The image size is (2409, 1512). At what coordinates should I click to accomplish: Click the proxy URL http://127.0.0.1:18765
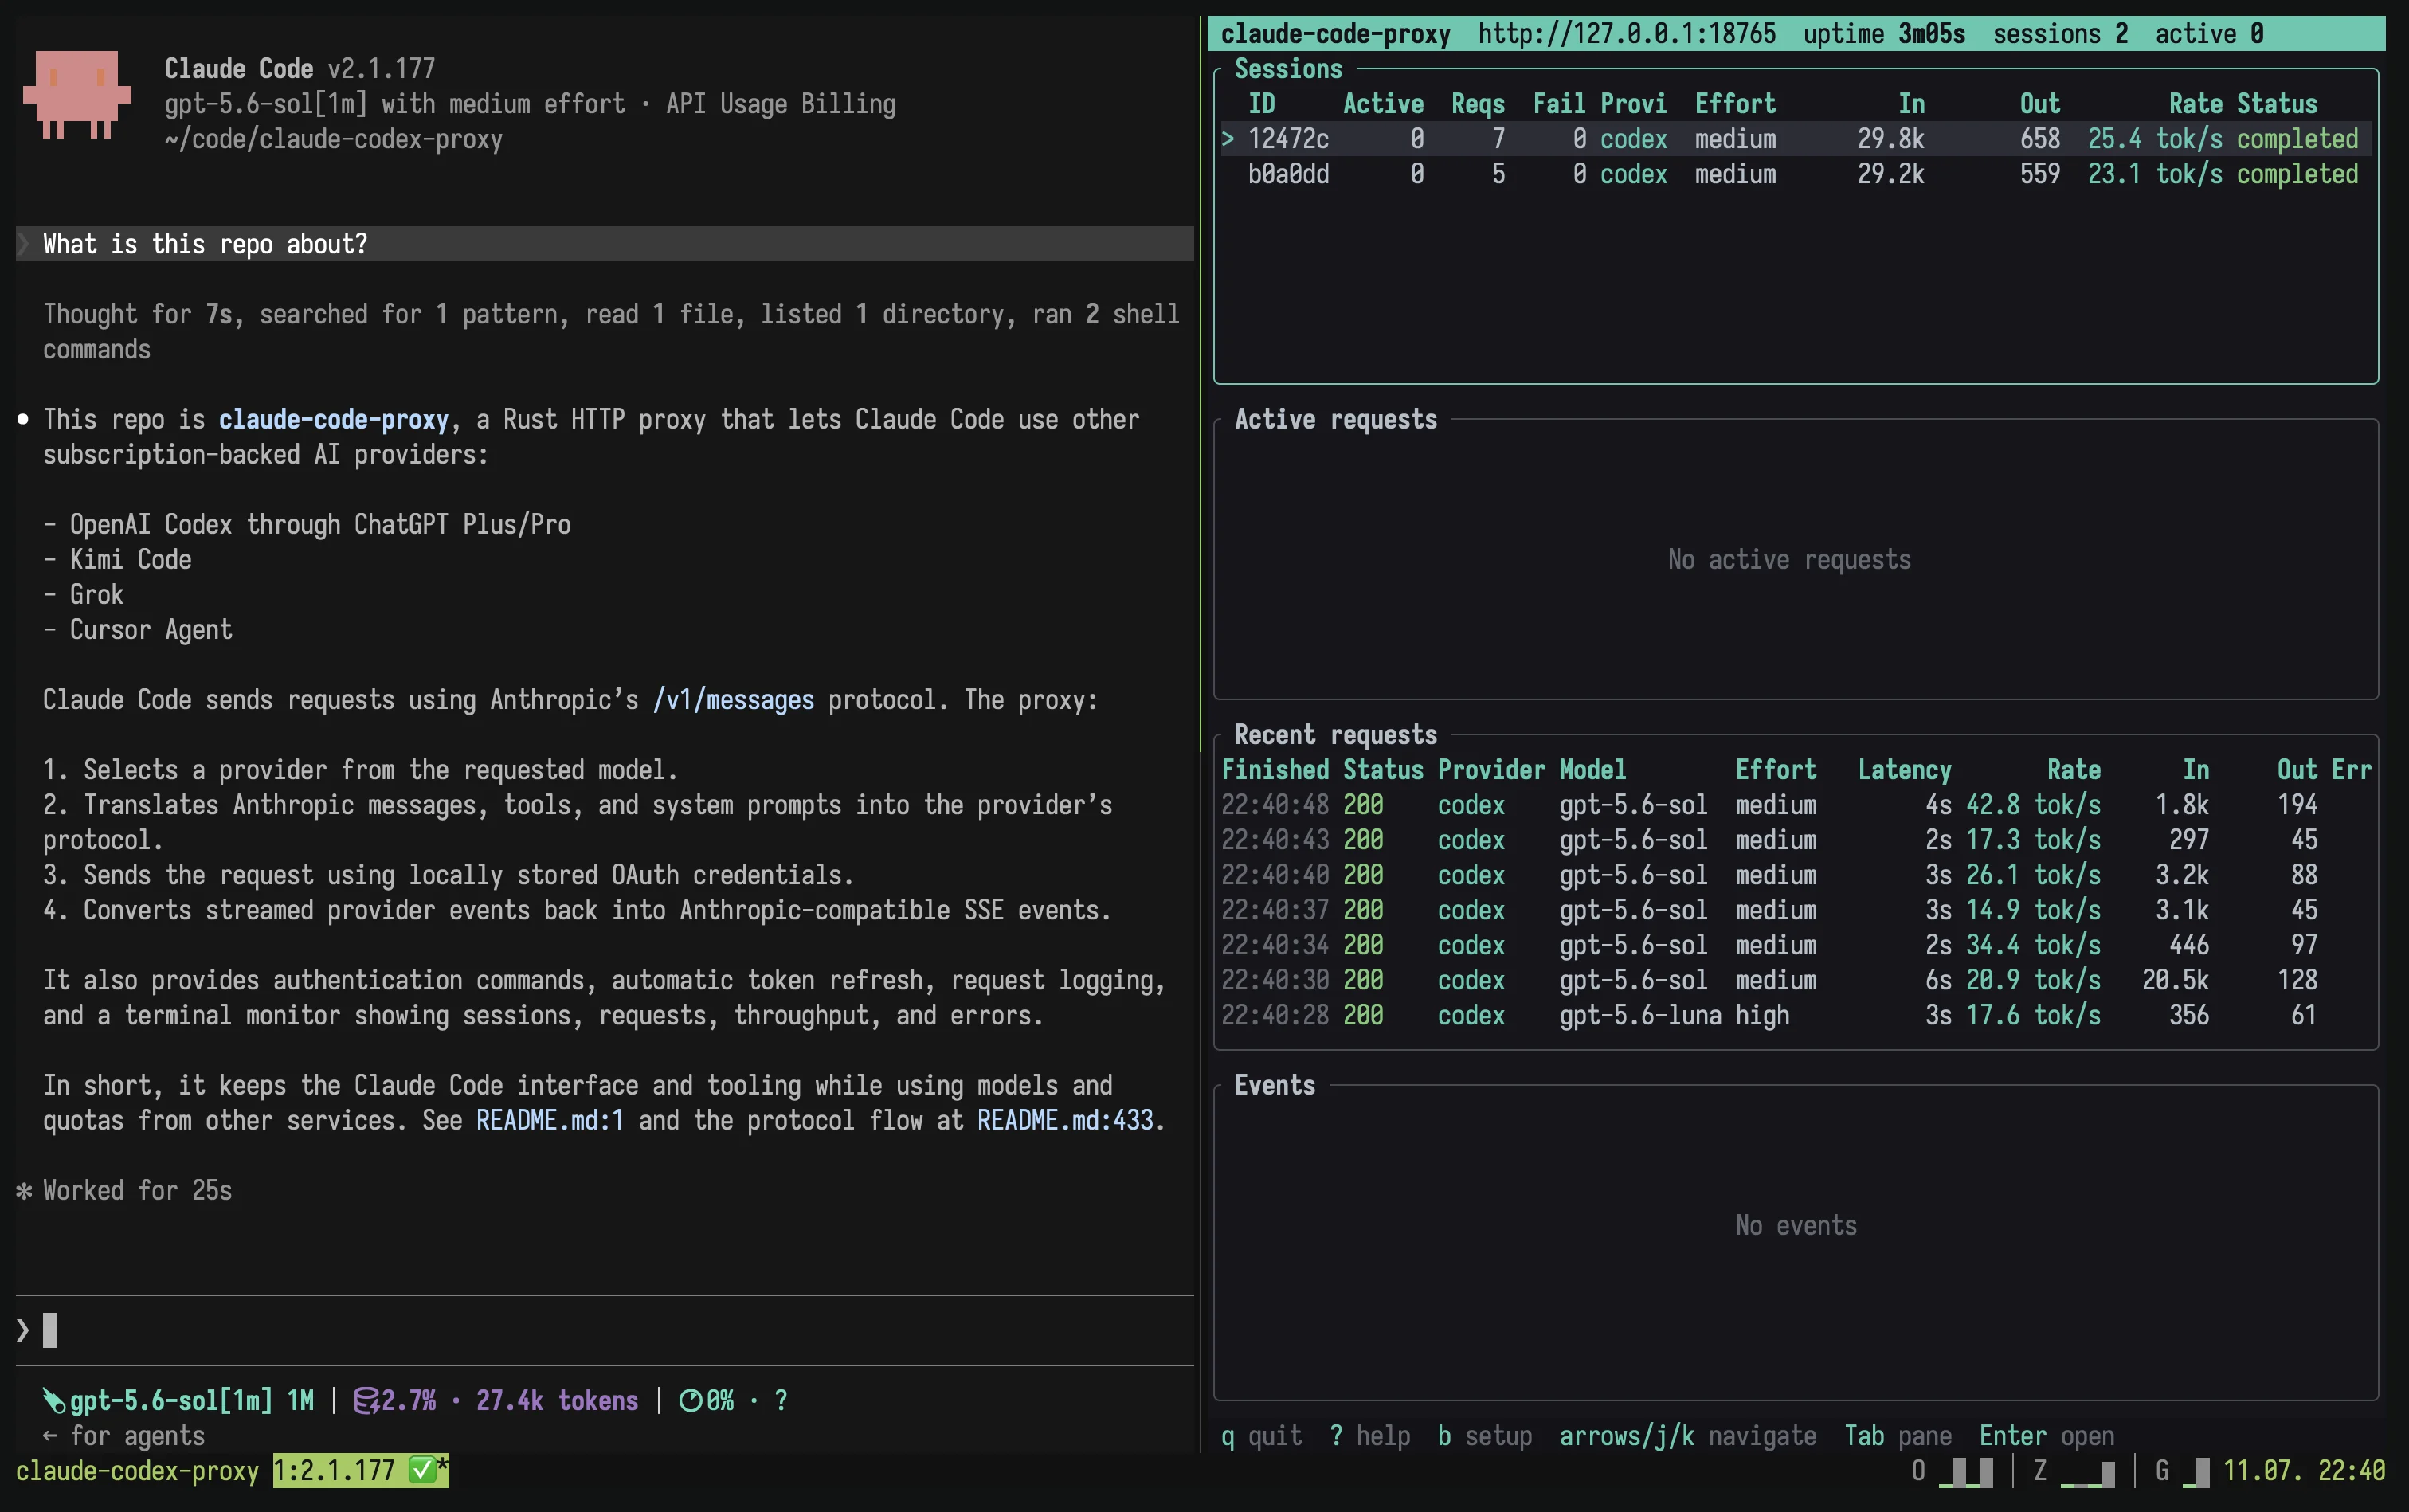coord(1627,34)
